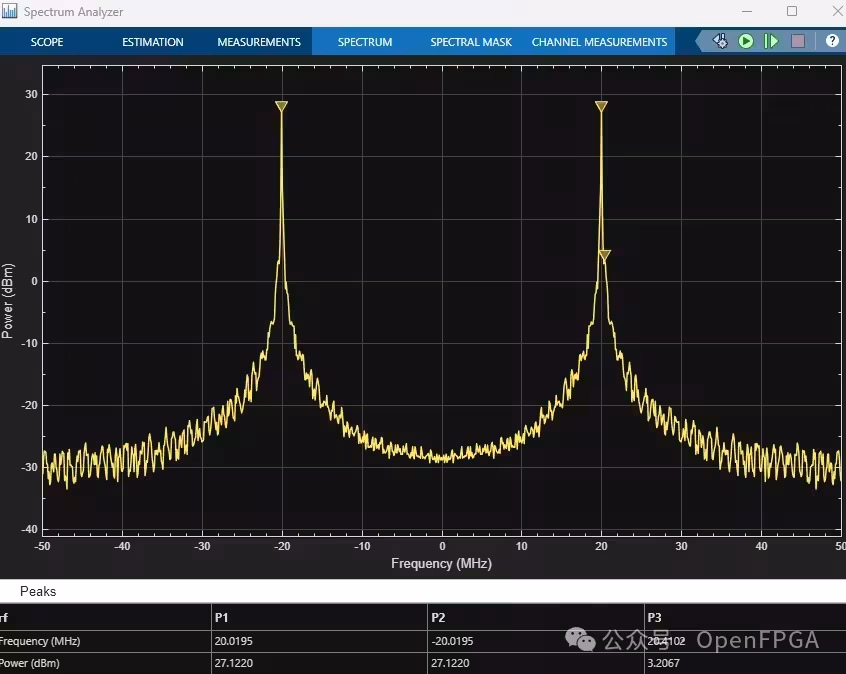This screenshot has height=674, width=846.
Task: Click the P2 frequency value -20.0195
Action: click(x=452, y=641)
